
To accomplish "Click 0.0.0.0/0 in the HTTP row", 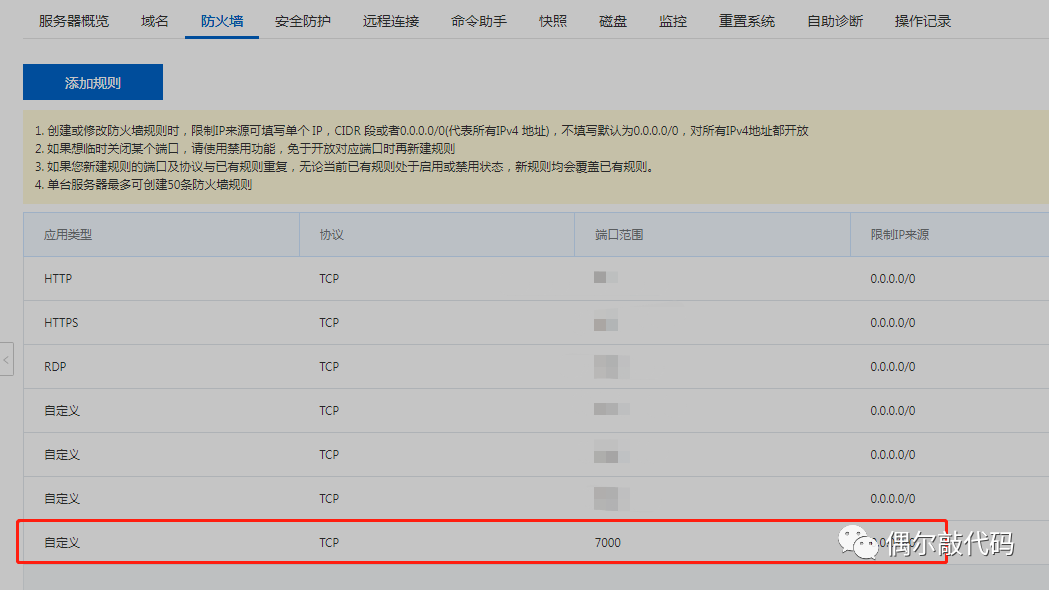I will (892, 278).
